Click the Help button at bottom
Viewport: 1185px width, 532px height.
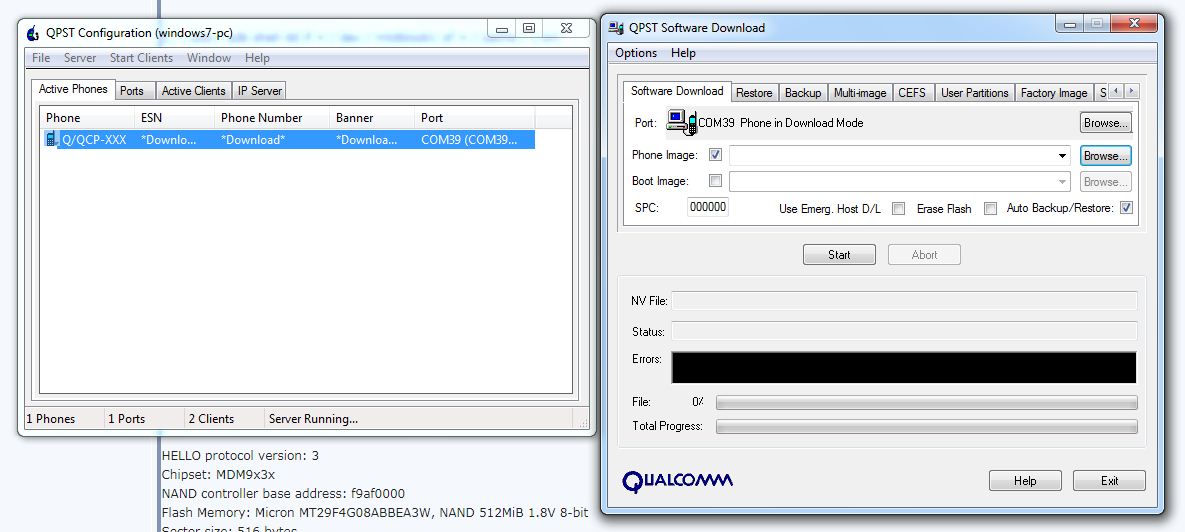coord(1025,481)
